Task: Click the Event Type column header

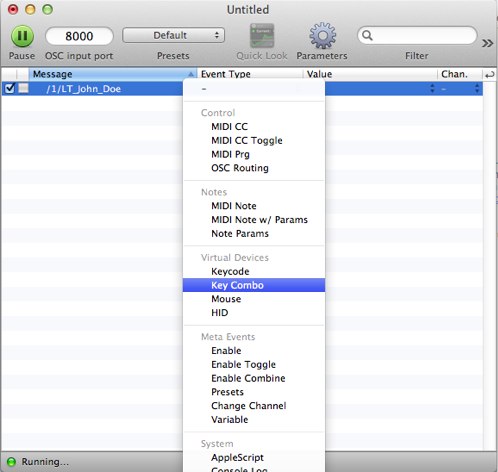Action: click(x=250, y=74)
